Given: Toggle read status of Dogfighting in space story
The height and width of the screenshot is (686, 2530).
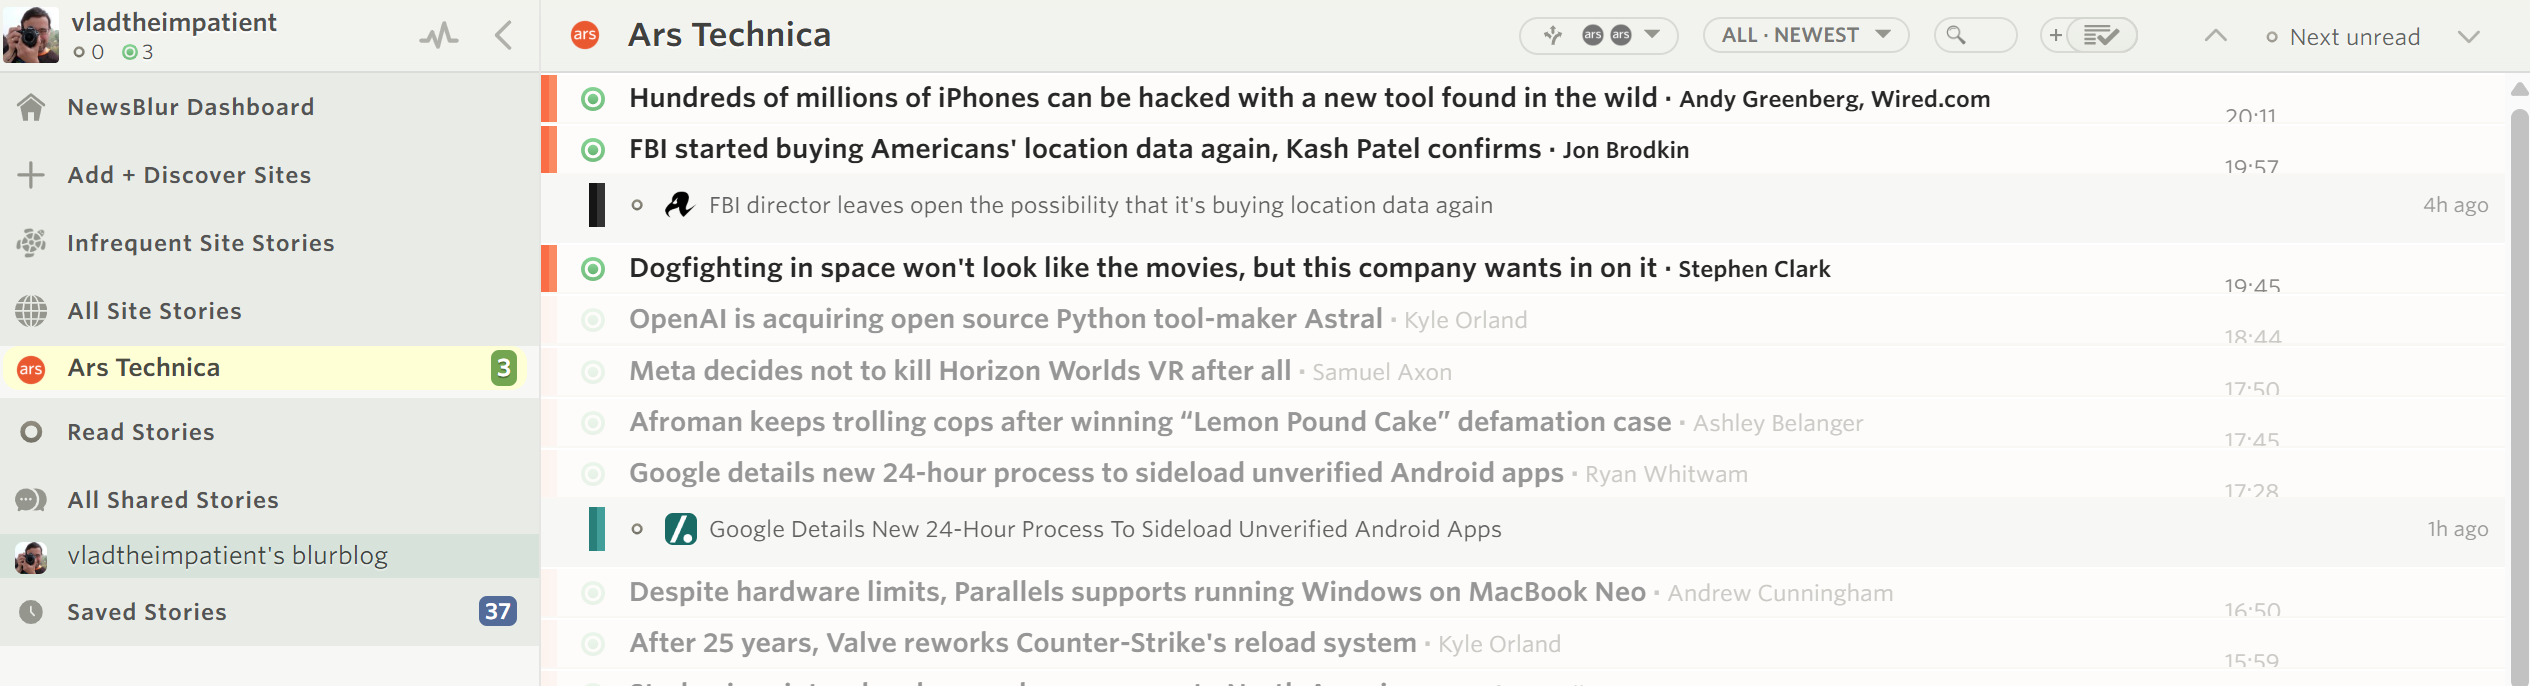Looking at the screenshot, I should [x=593, y=269].
